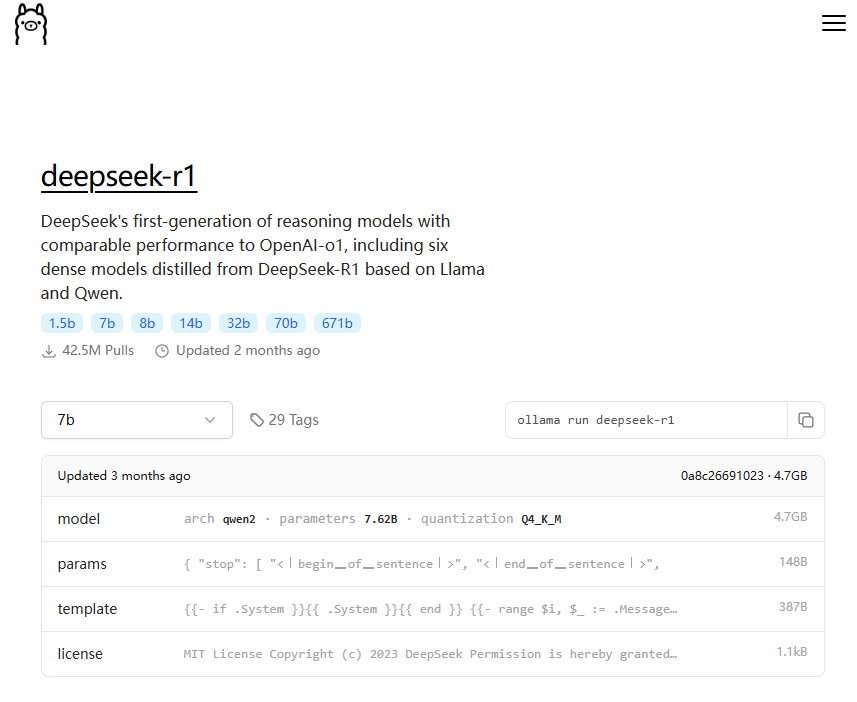Expand the dropdown chevron arrow

coord(210,420)
